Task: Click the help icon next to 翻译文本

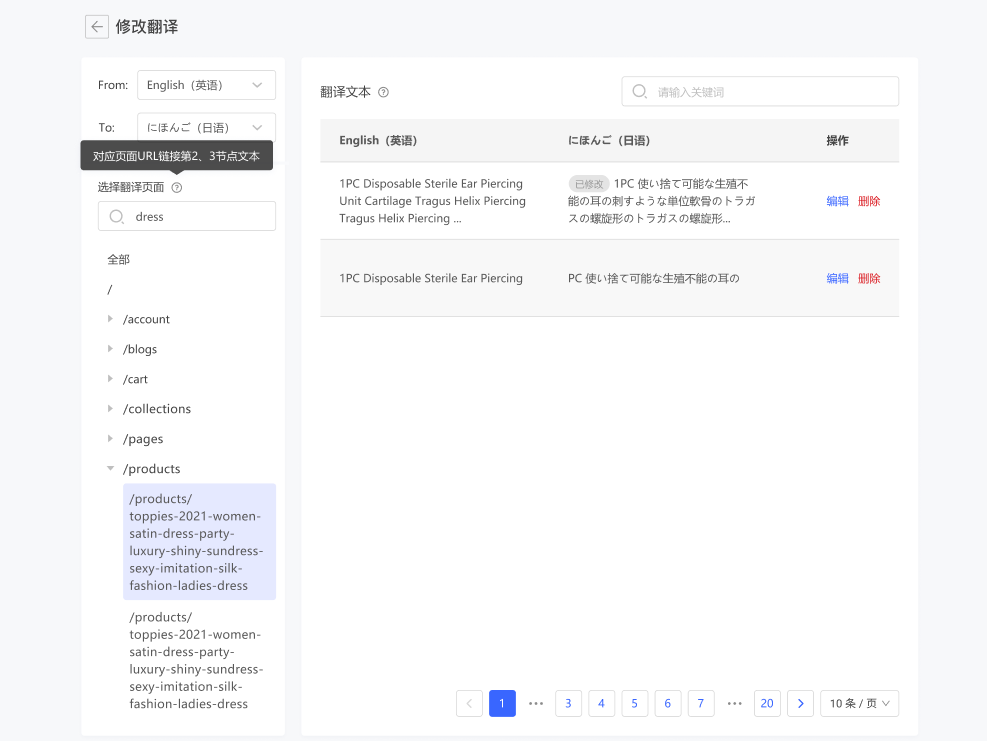Action: coord(383,92)
